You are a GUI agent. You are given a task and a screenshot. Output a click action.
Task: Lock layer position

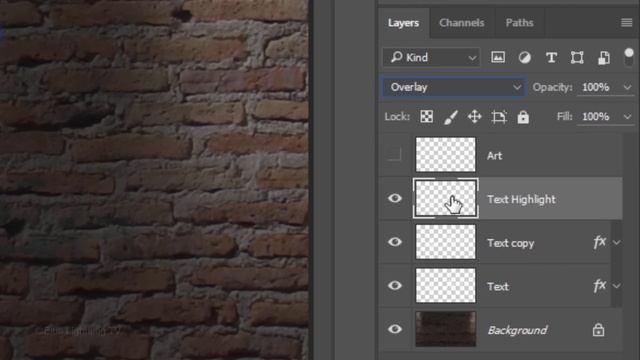coord(474,117)
